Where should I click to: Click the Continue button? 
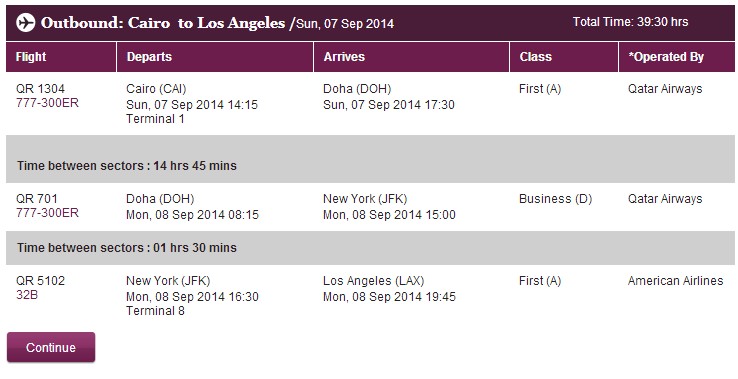tap(51, 347)
